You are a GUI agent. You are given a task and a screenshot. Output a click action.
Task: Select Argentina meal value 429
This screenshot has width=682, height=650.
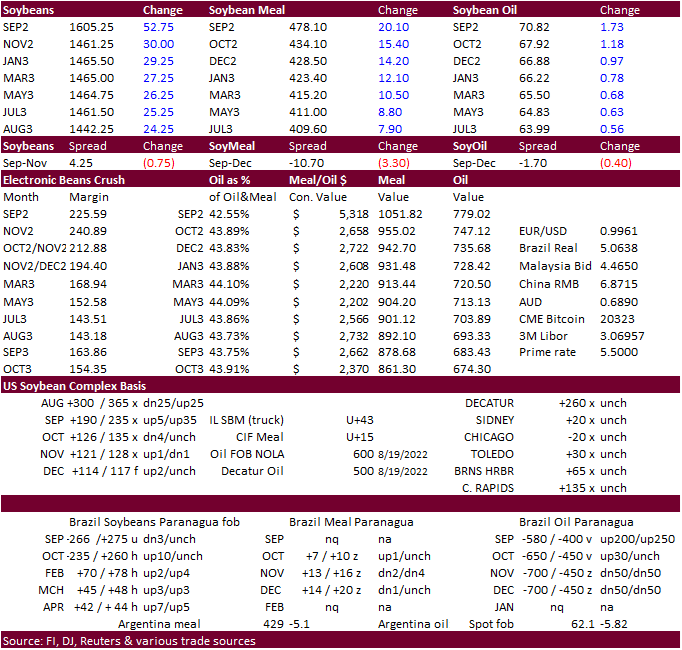coord(274,624)
